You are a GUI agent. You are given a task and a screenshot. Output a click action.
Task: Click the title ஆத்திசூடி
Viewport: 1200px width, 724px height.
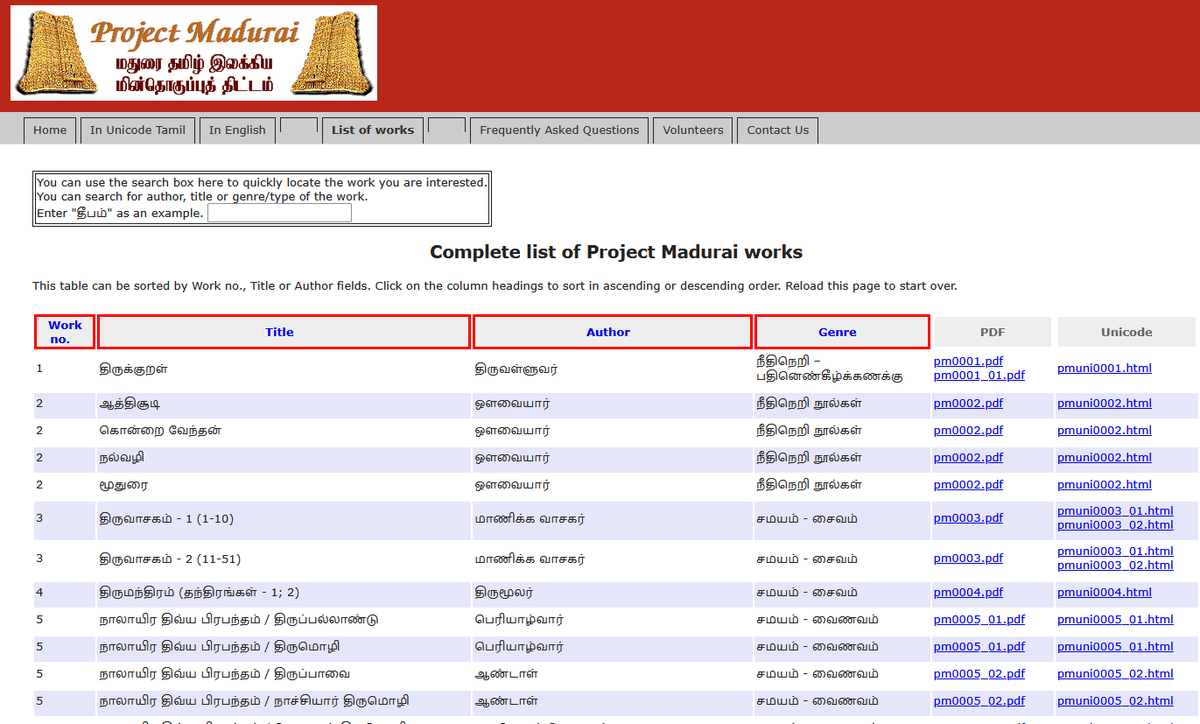click(129, 403)
